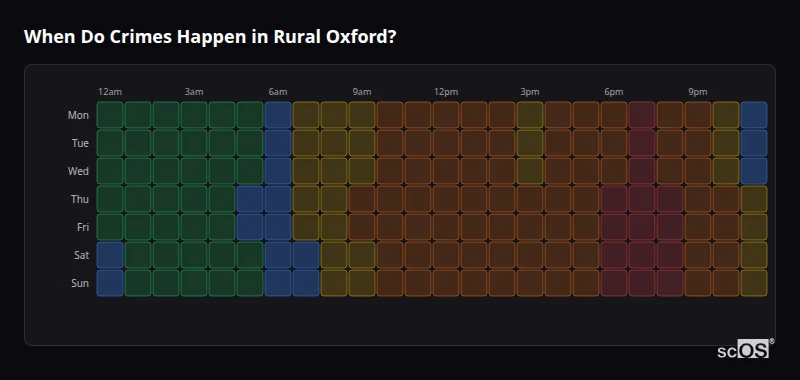Click the Sunday 4am green cell
This screenshot has width=800, height=380.
[x=222, y=283]
